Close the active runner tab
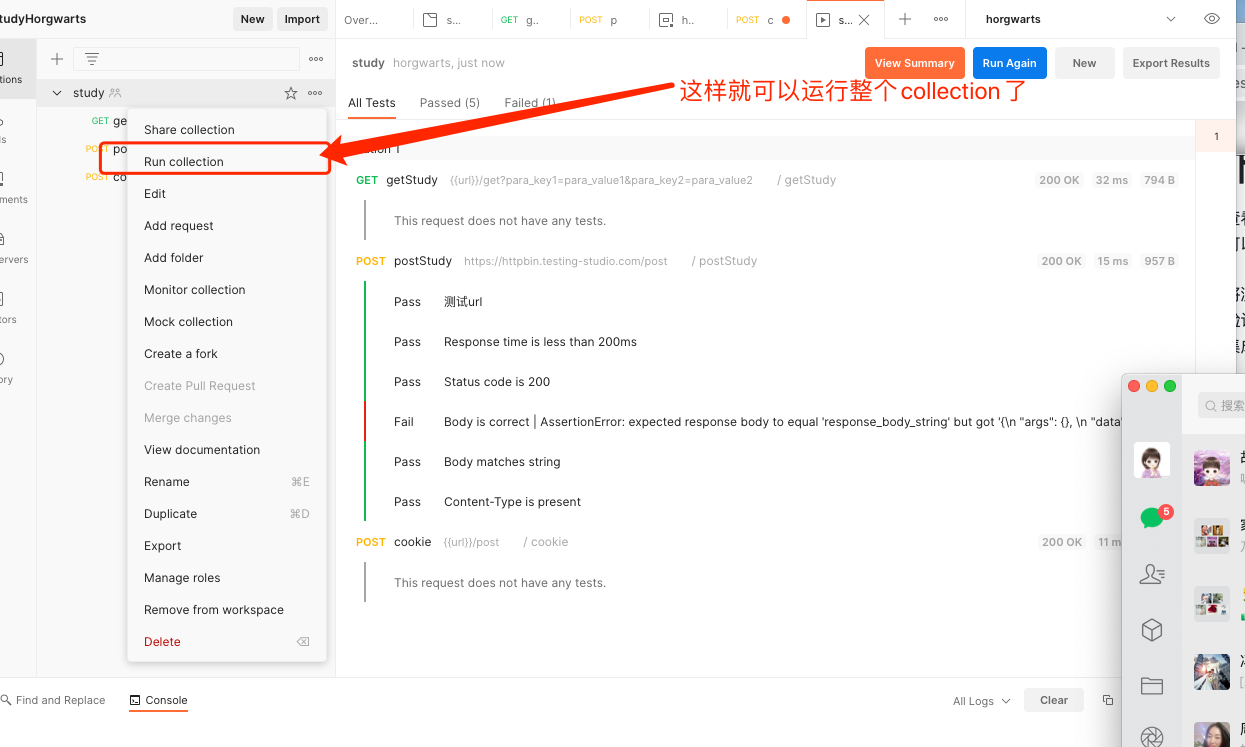 [x=864, y=19]
